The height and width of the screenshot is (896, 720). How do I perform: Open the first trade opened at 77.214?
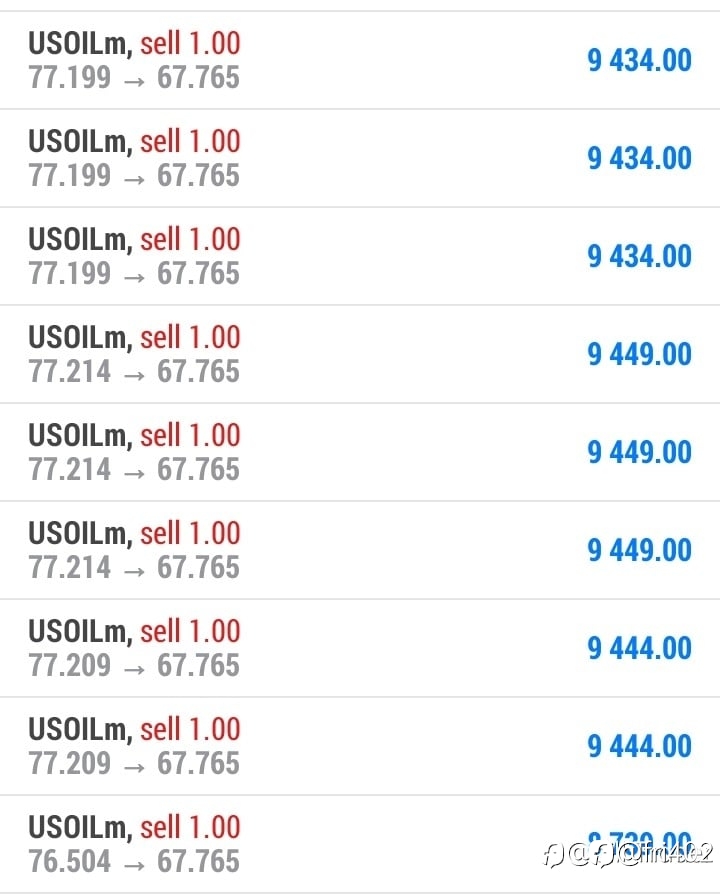click(360, 354)
